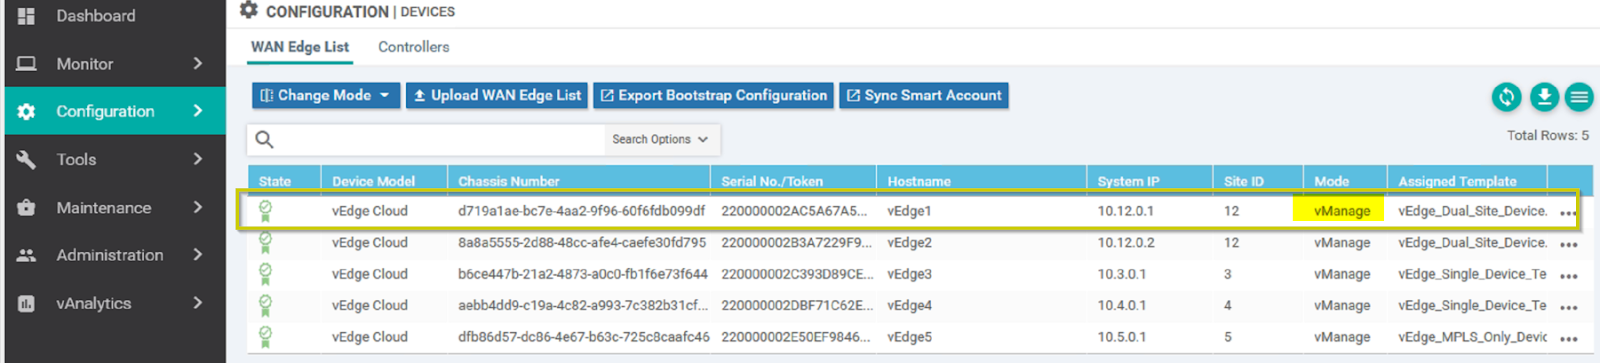Viewport: 1600px width, 363px height.
Task: Open more actions for vEdge2 row
Action: click(x=1568, y=245)
